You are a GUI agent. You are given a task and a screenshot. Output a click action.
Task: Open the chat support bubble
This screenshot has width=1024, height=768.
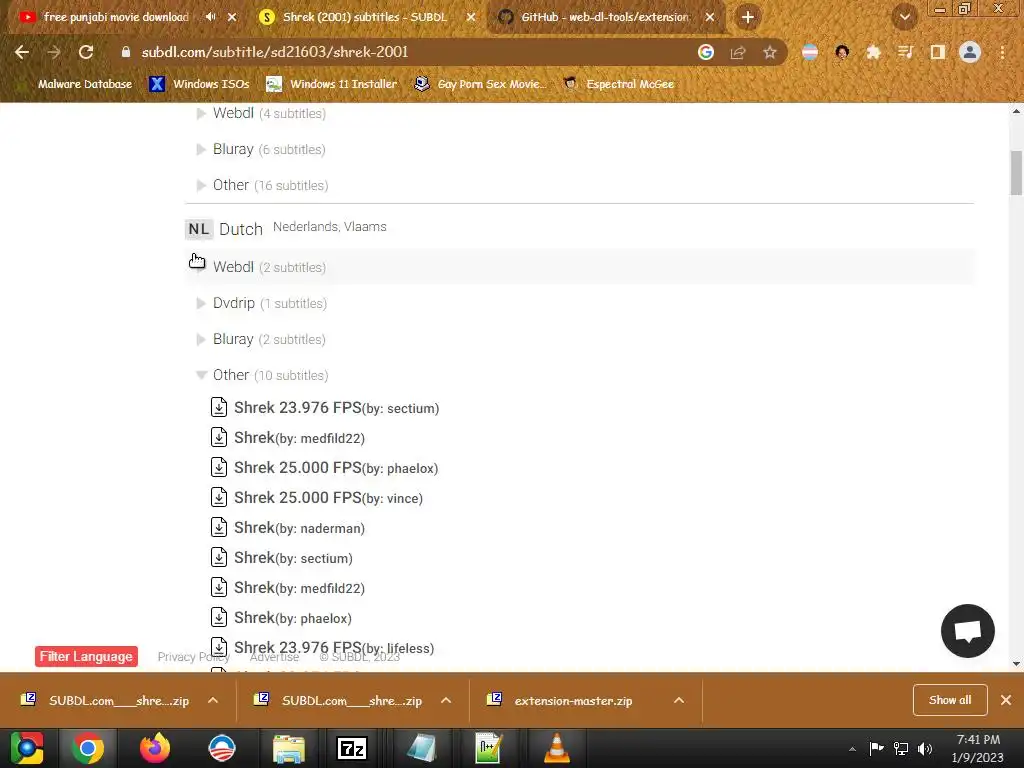coord(967,631)
